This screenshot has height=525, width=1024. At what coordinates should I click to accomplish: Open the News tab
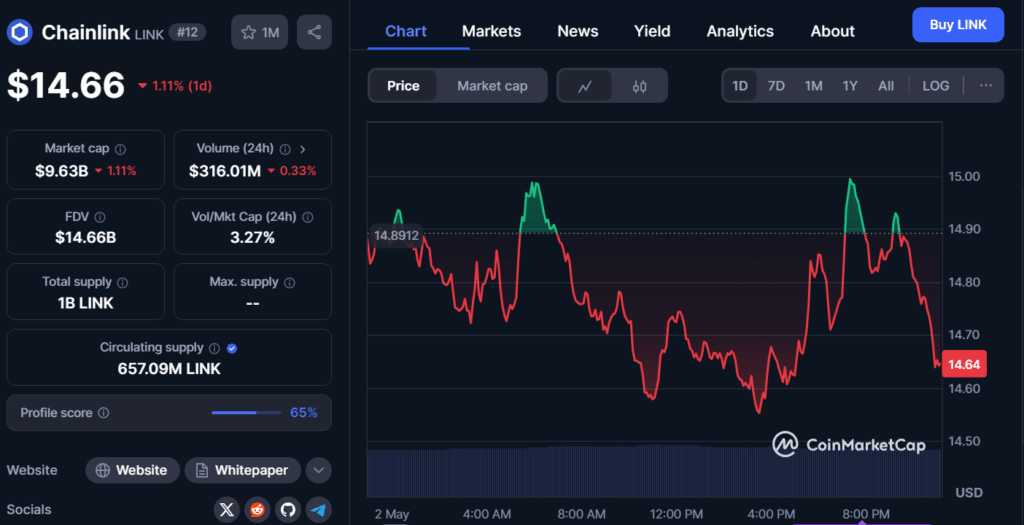pos(578,31)
